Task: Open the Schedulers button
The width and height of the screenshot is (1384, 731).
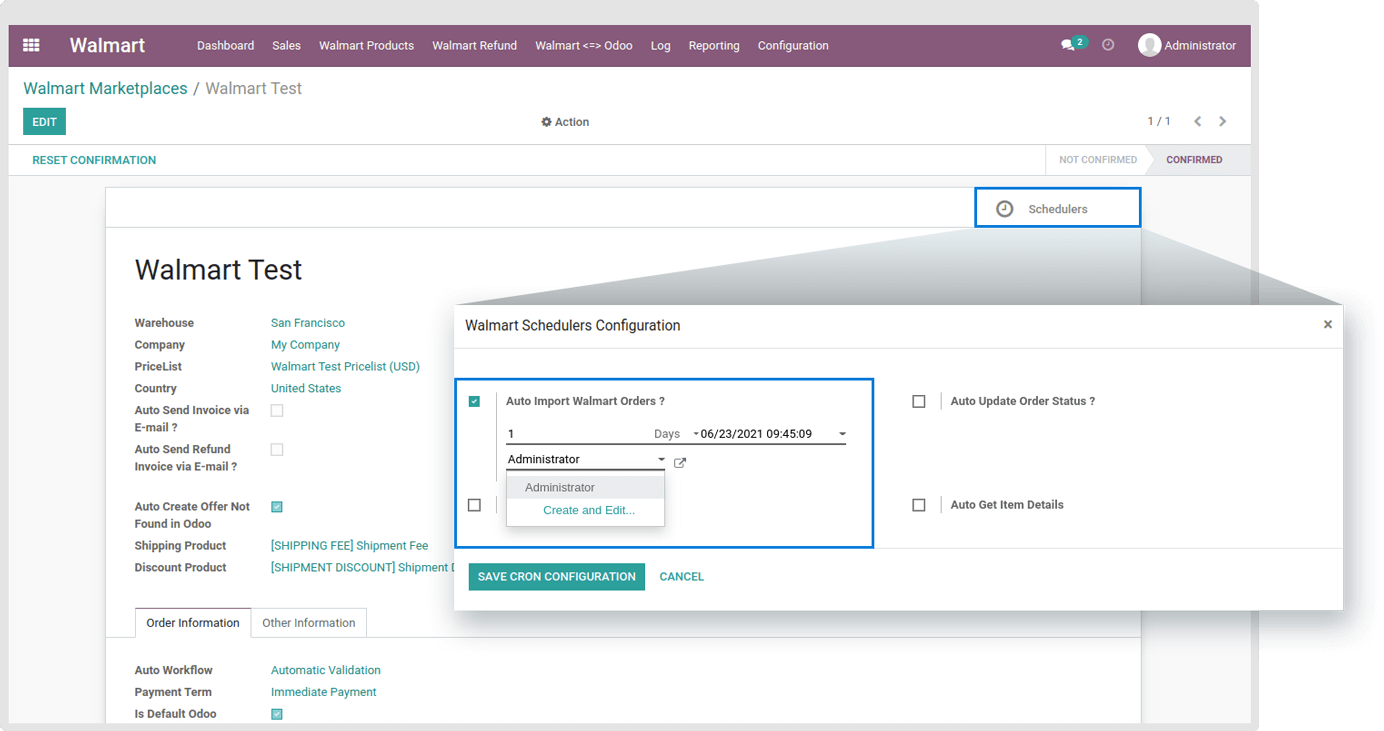Action: point(1057,208)
